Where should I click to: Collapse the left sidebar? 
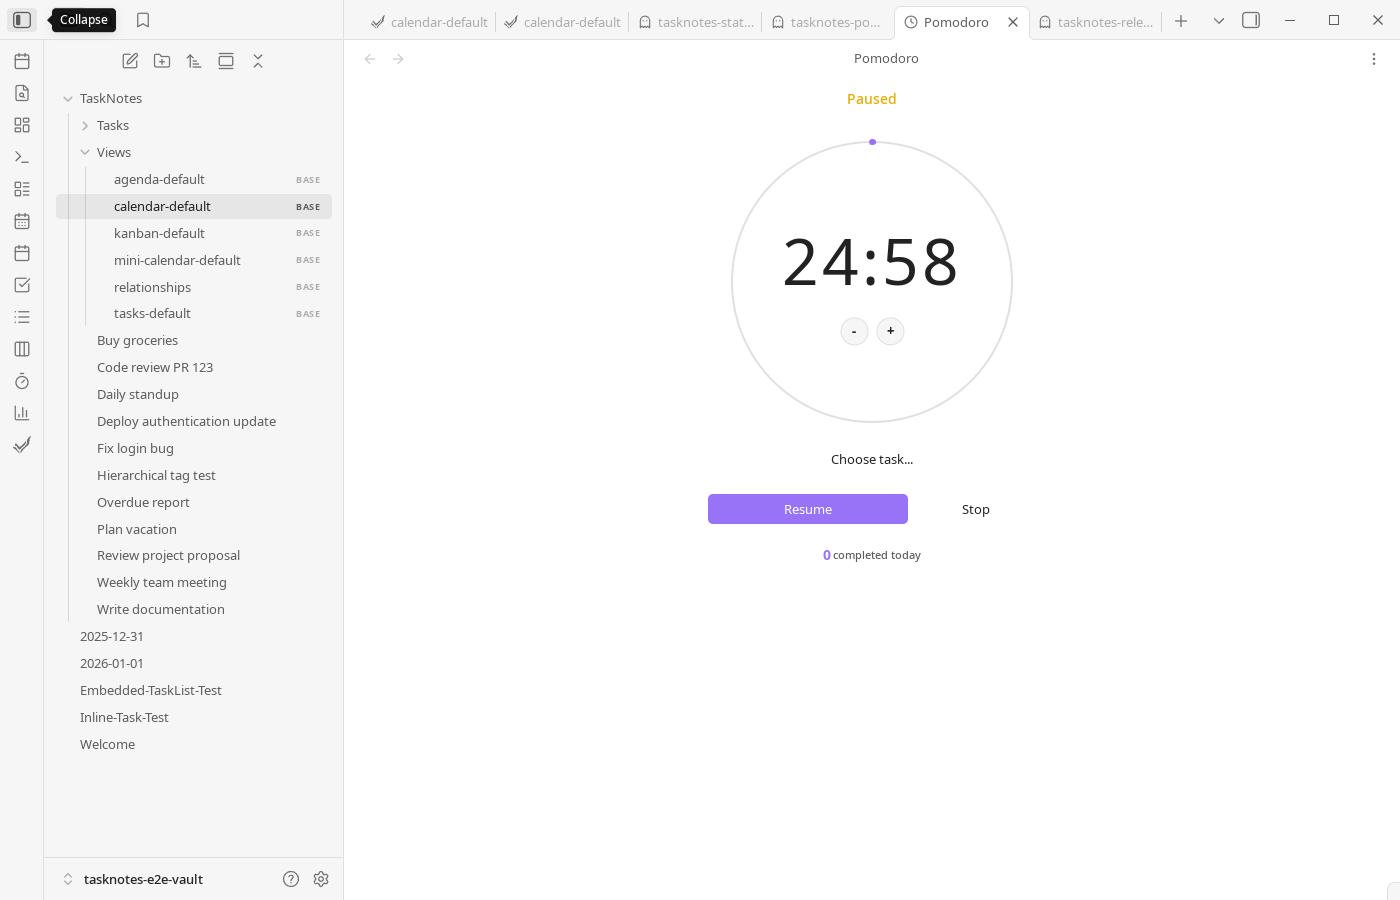click(x=22, y=20)
